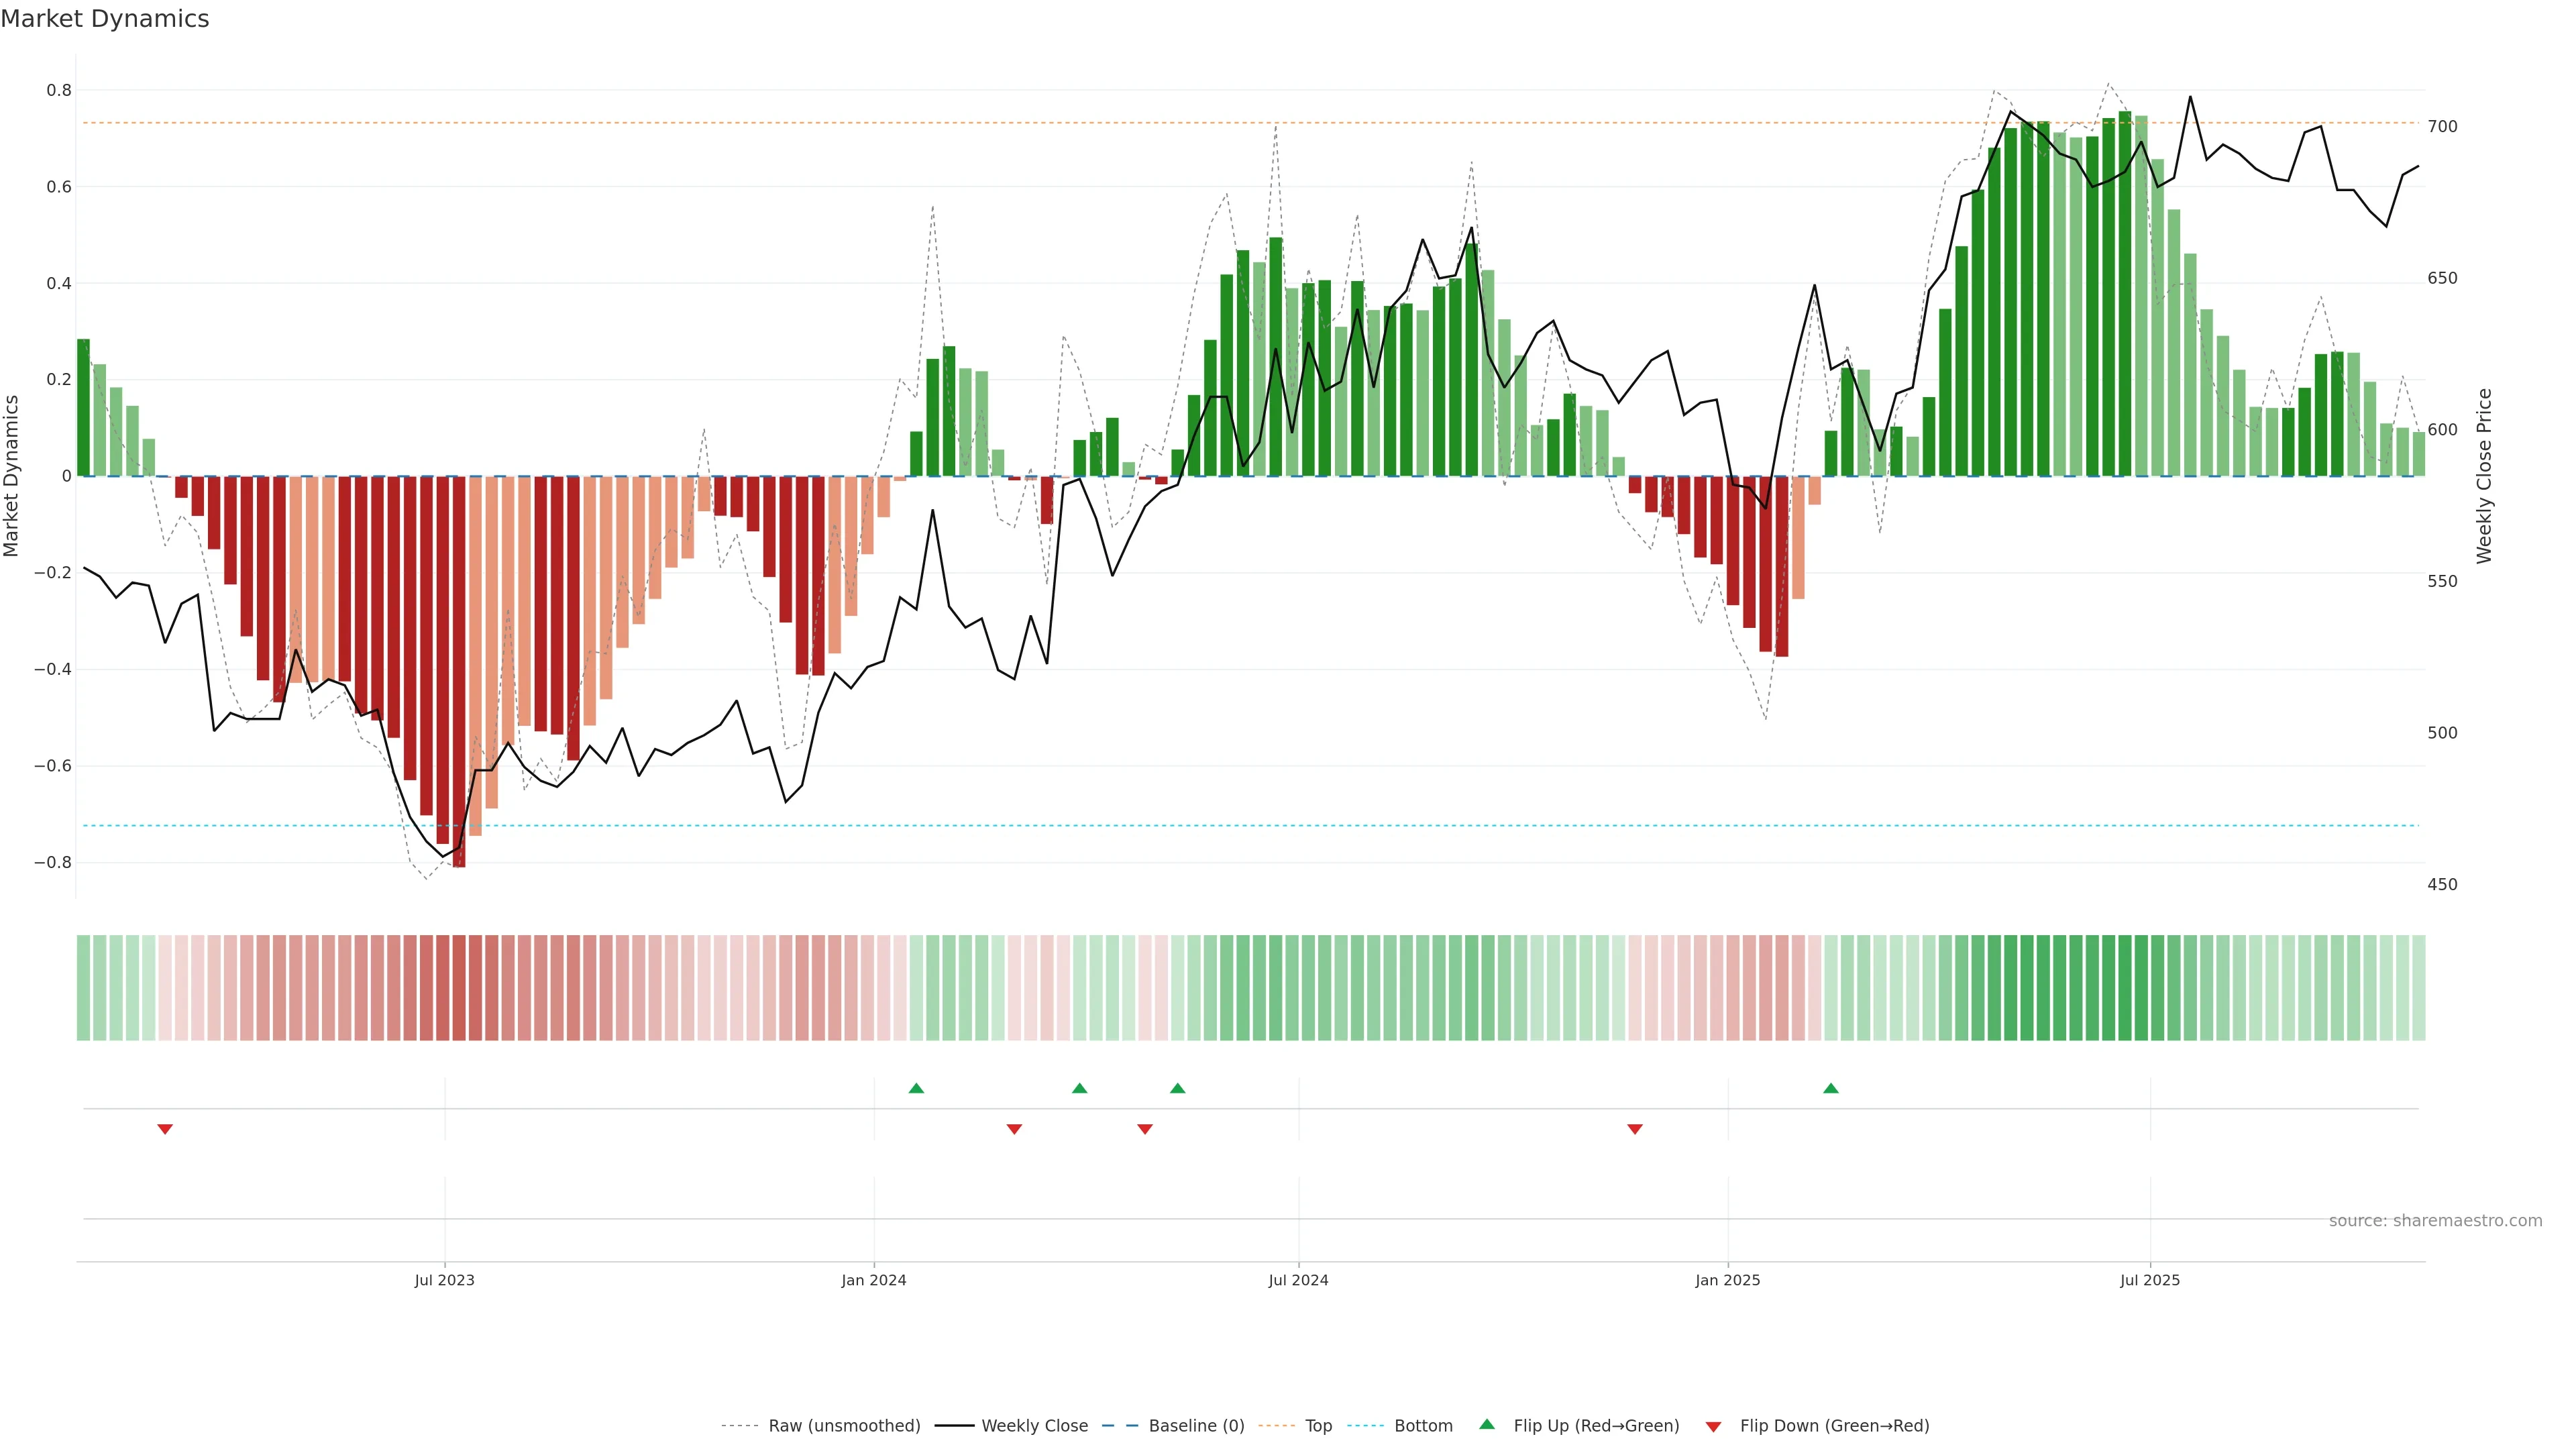
Task: Click the second green flip-up triangle marker
Action: pos(1079,1088)
